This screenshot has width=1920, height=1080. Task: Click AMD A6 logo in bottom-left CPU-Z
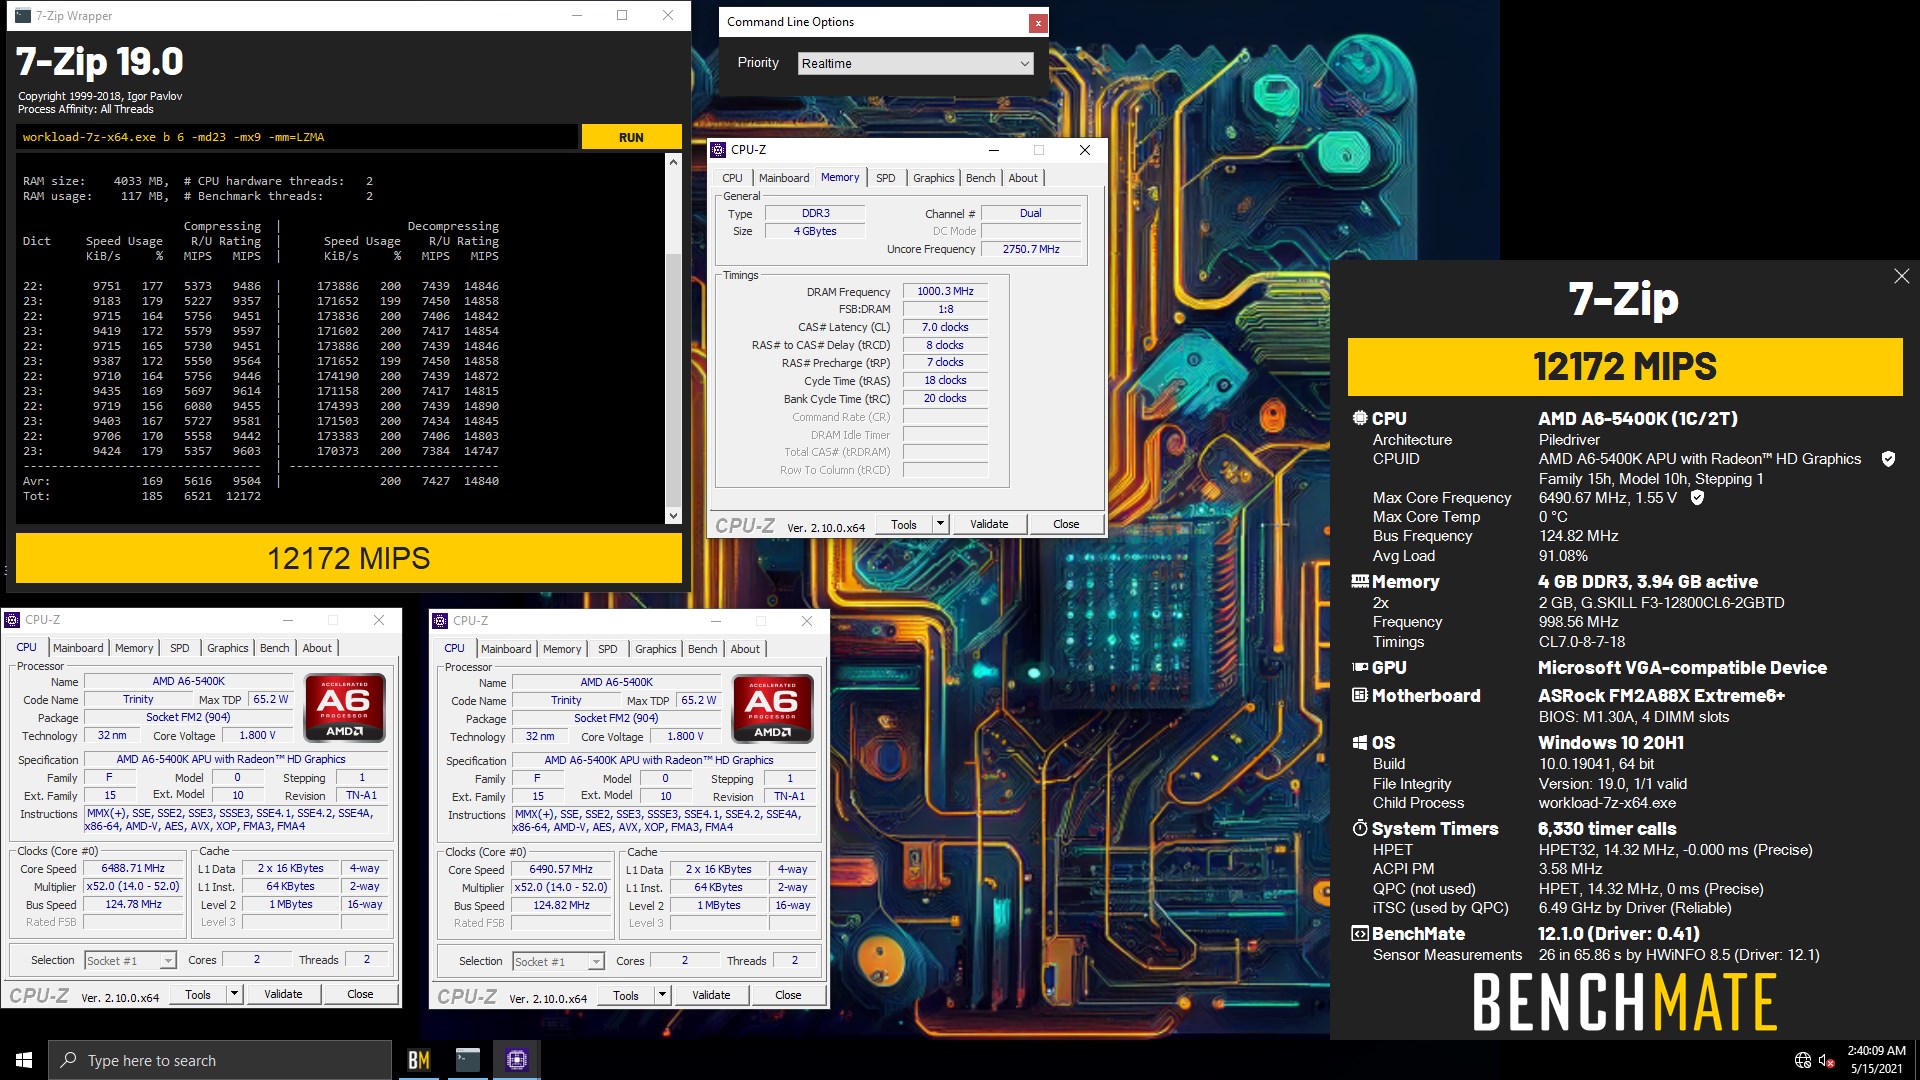pos(344,708)
